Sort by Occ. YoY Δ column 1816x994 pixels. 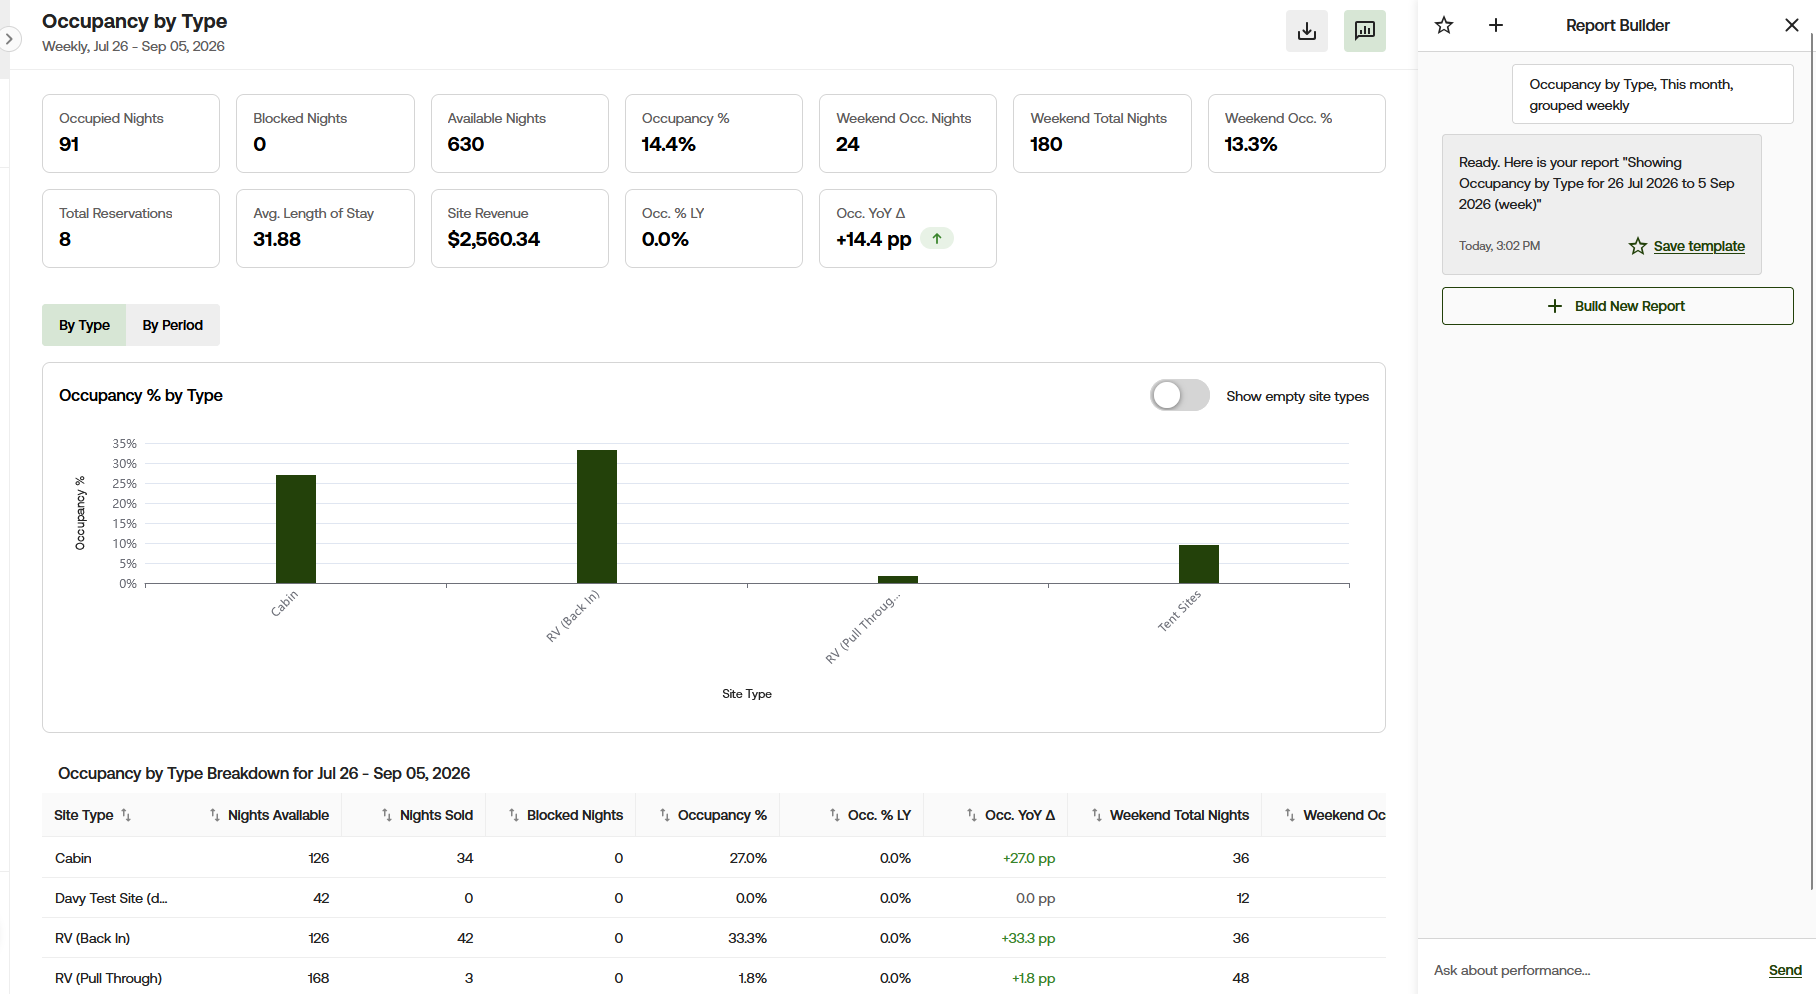click(x=1011, y=815)
